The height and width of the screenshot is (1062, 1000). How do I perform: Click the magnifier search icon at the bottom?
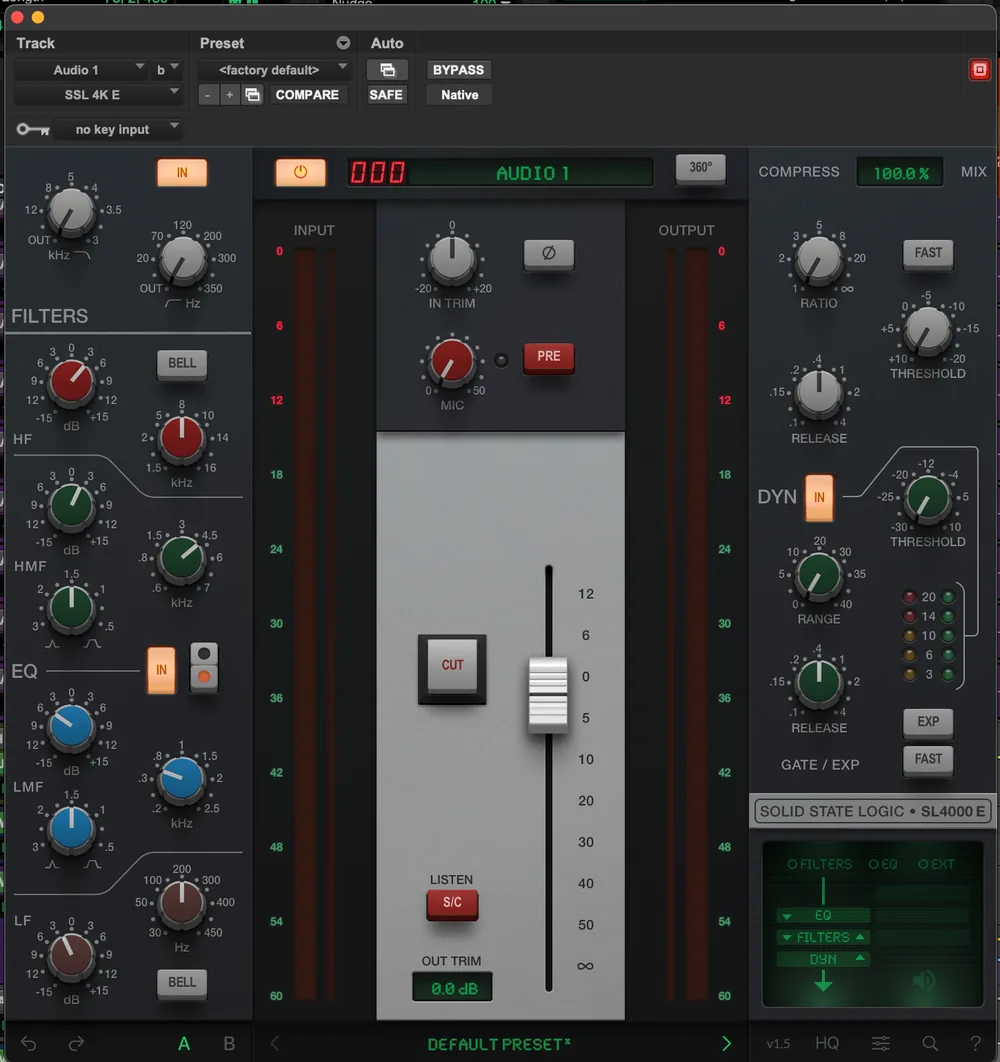(x=930, y=1044)
